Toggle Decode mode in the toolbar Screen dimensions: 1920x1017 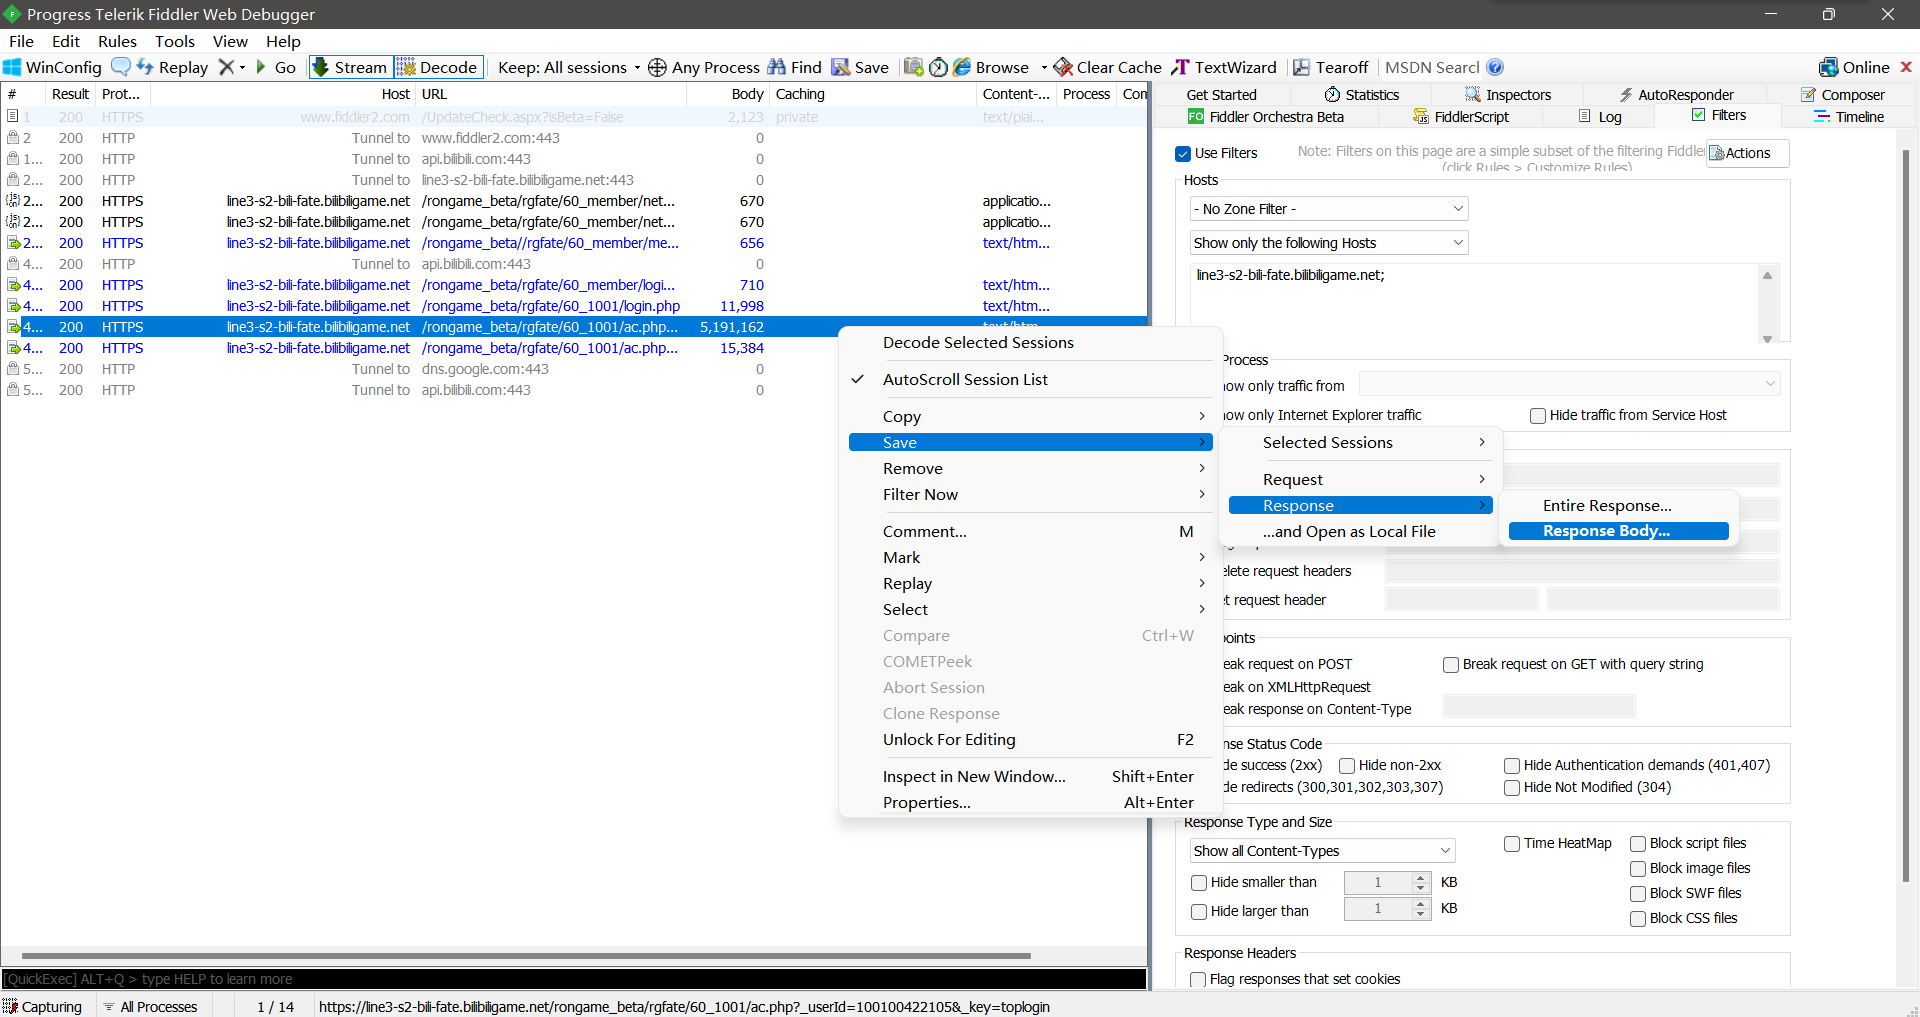click(438, 67)
